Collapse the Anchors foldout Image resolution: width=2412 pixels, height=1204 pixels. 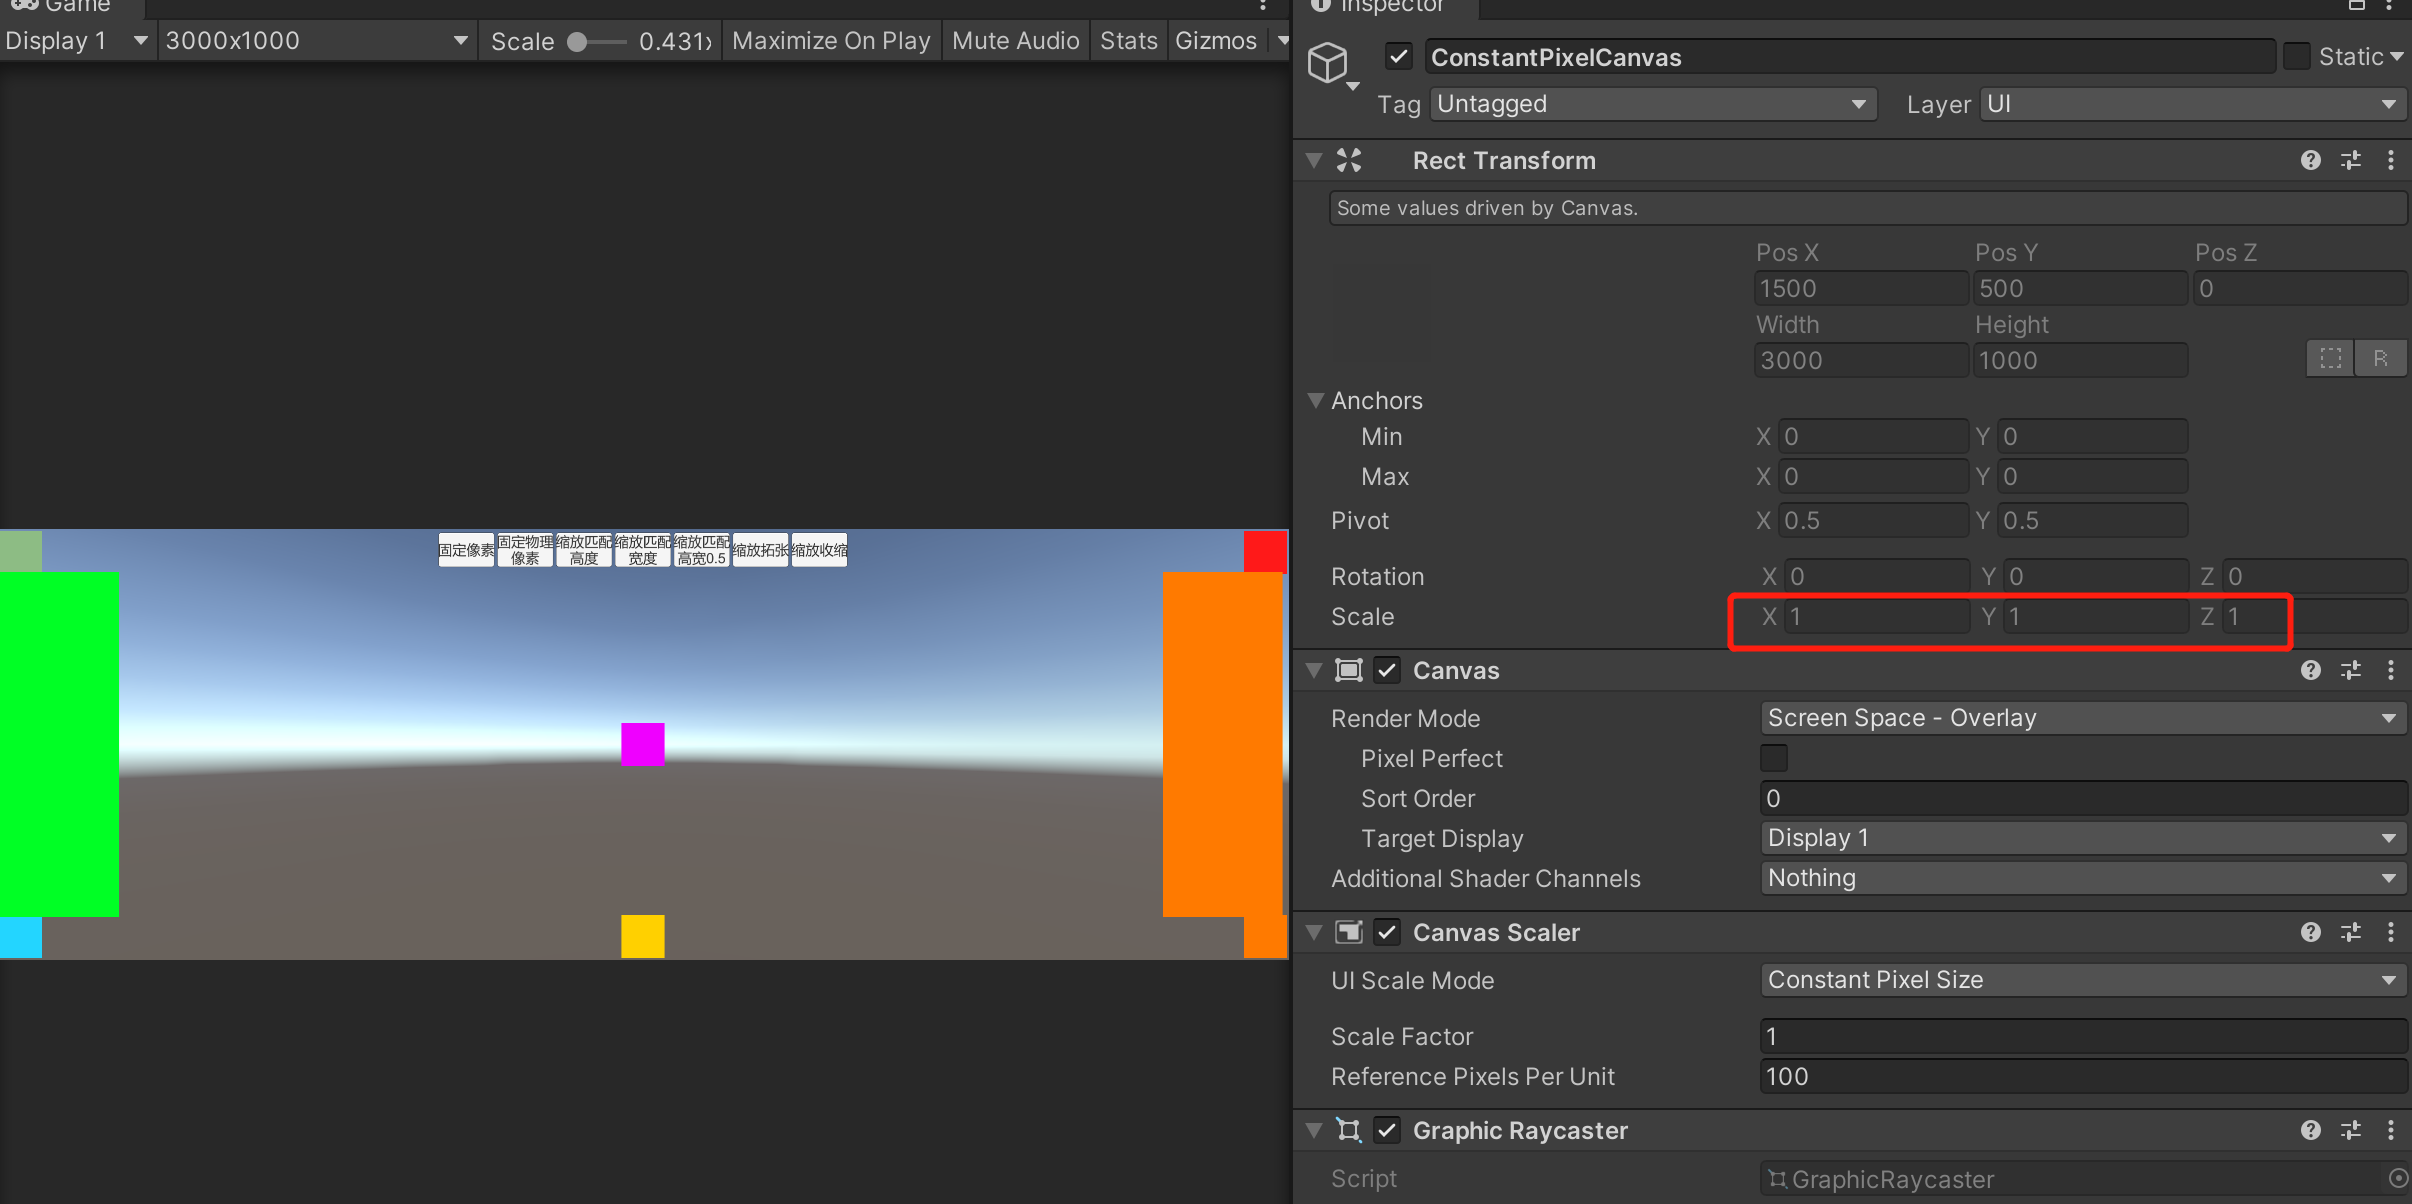1316,400
